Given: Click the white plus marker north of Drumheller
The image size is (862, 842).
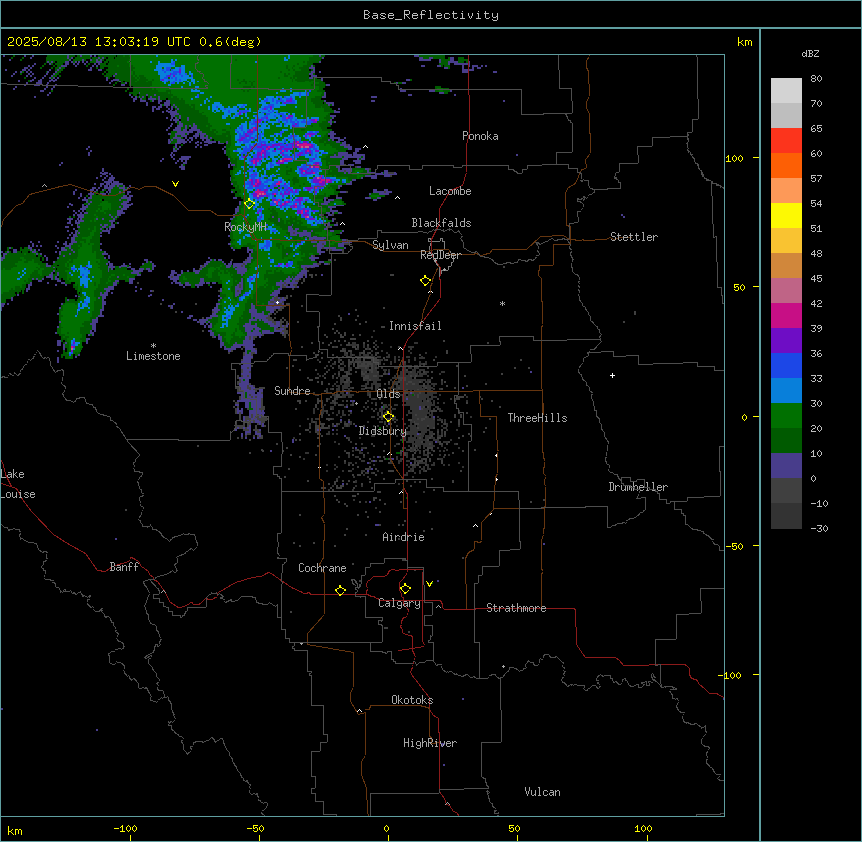Looking at the screenshot, I should pyautogui.click(x=612, y=375).
